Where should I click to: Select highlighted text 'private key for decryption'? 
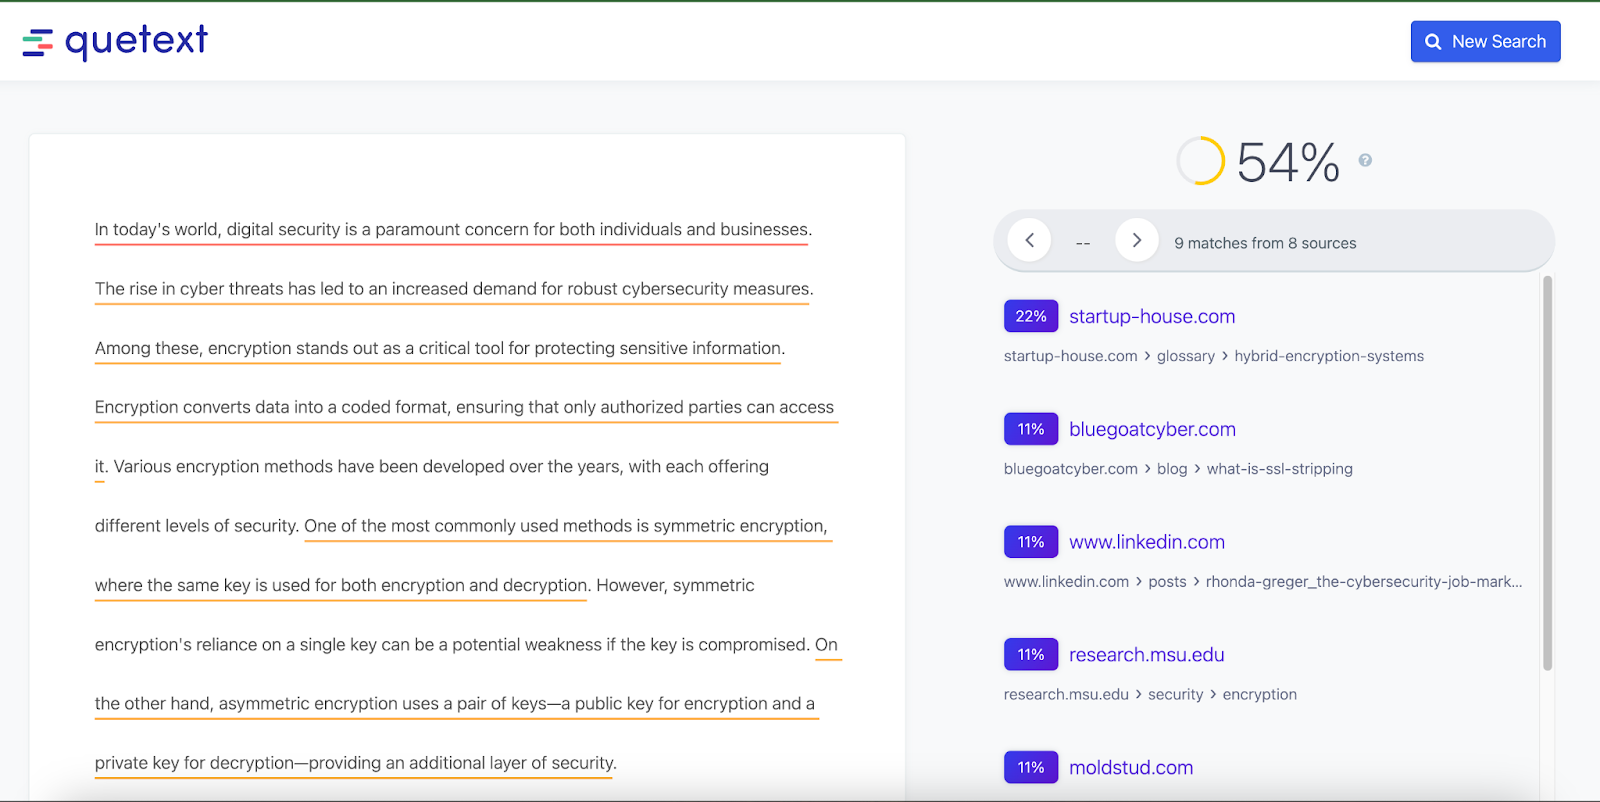coord(355,763)
